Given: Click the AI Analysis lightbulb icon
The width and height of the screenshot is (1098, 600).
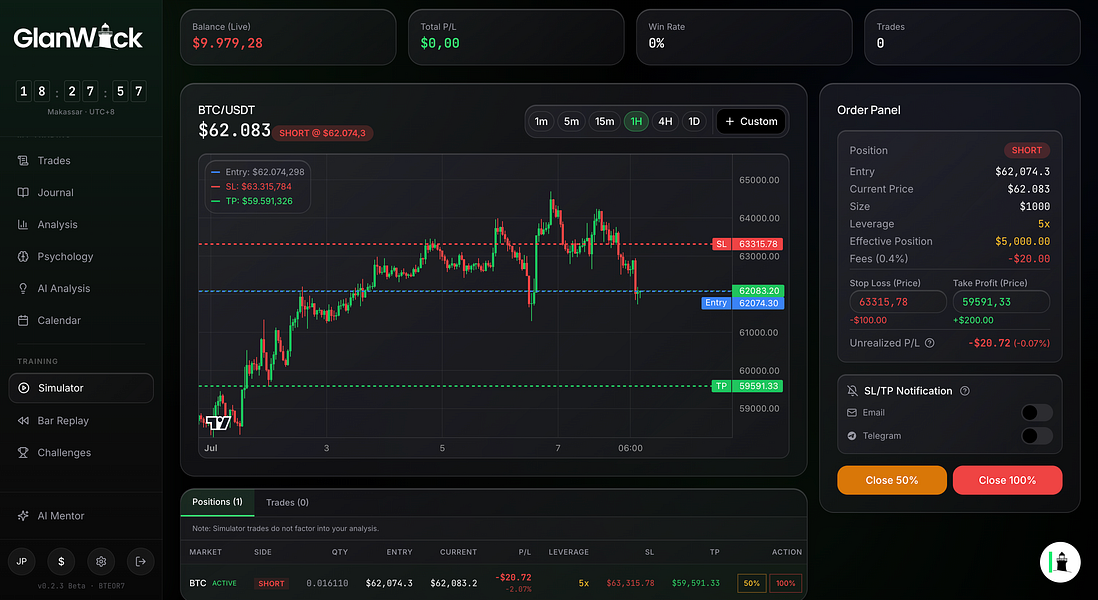Looking at the screenshot, I should click(23, 288).
